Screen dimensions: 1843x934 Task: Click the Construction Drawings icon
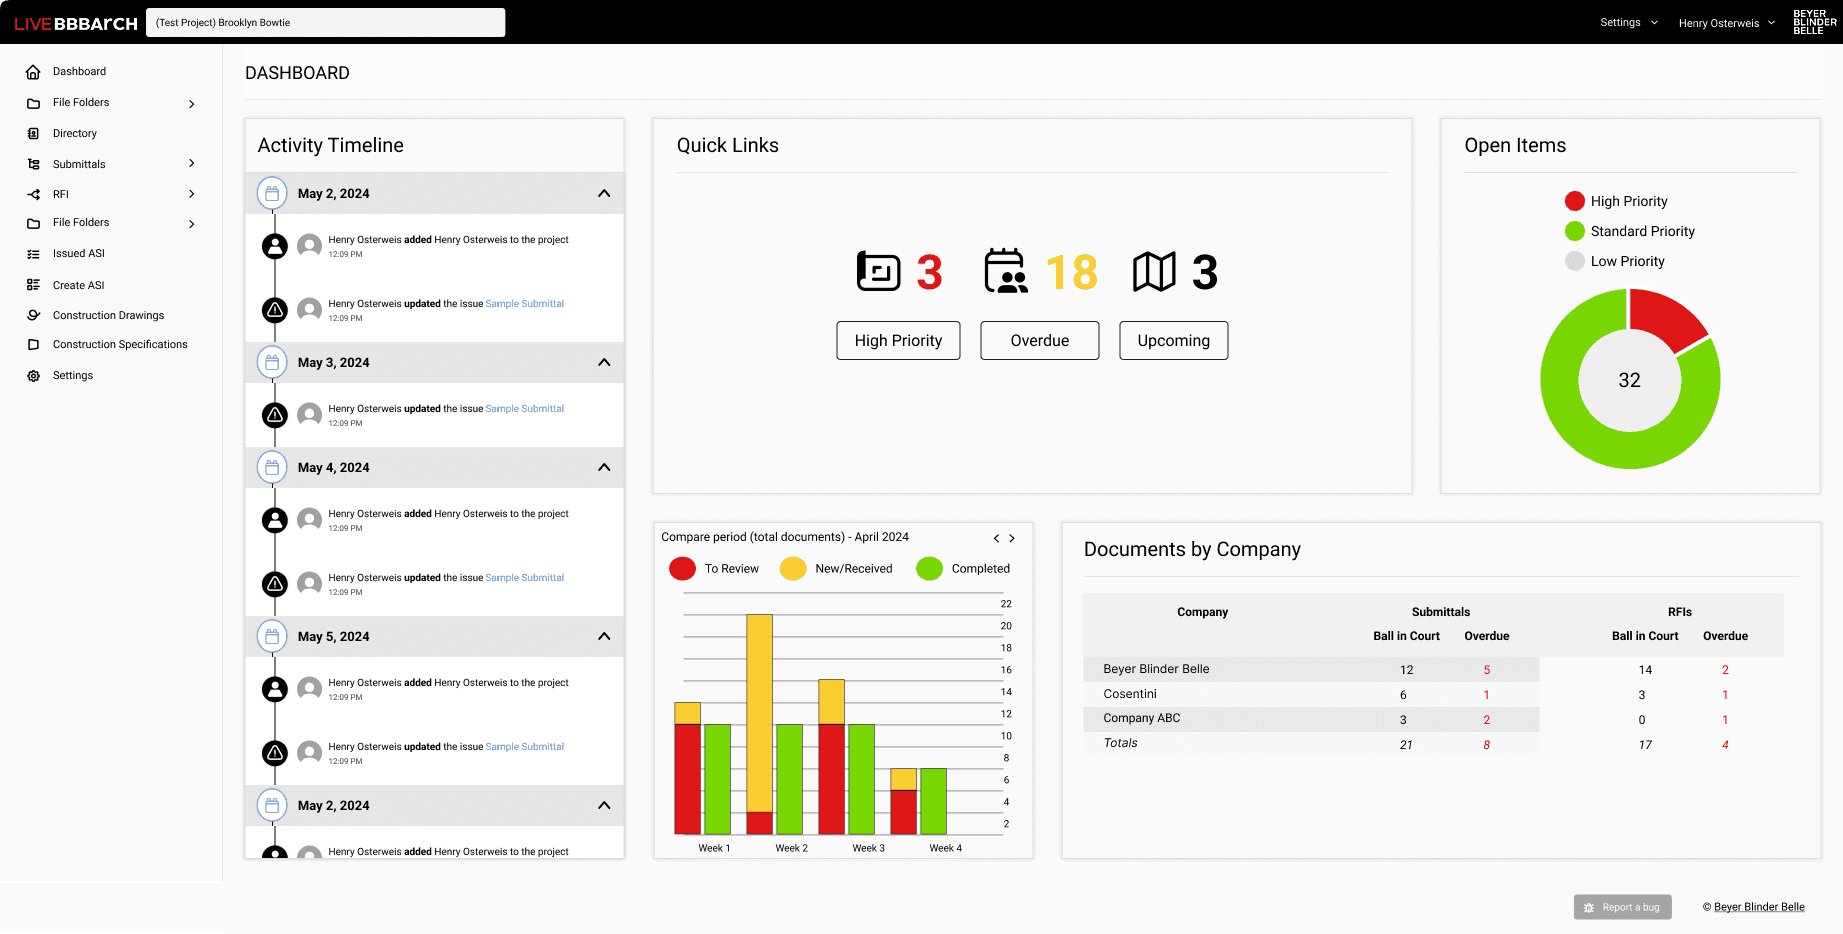click(33, 316)
